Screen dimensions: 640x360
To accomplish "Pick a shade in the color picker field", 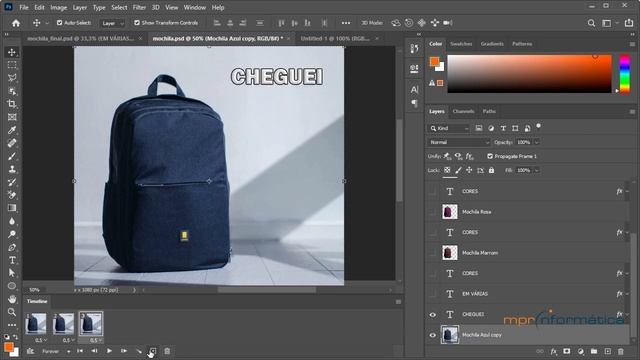I will click(x=530, y=73).
